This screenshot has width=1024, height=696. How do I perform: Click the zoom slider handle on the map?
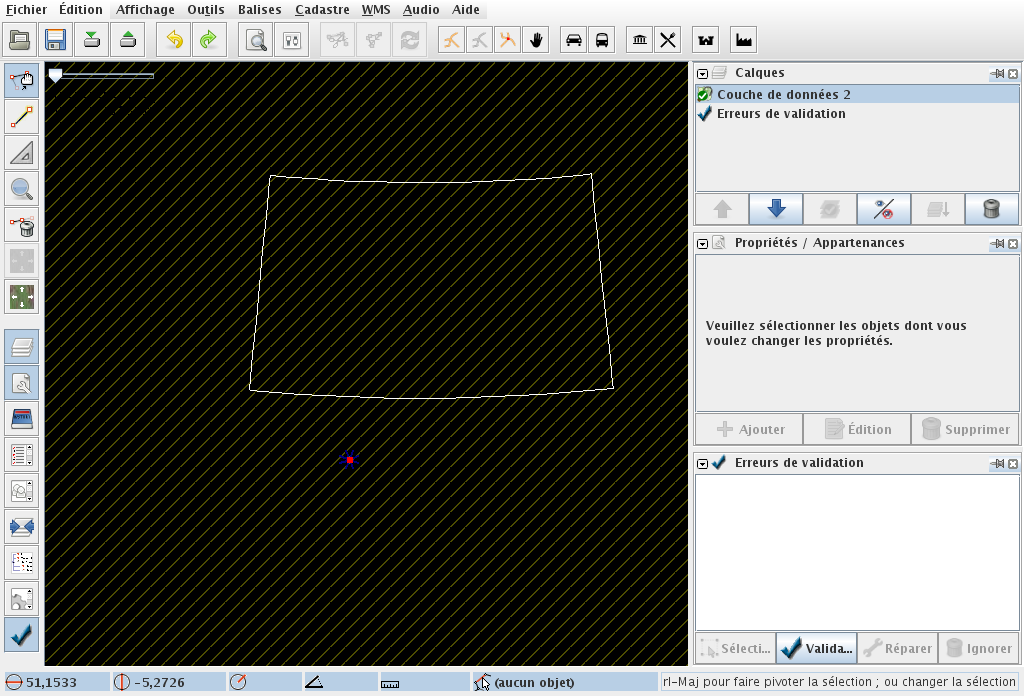[x=56, y=75]
